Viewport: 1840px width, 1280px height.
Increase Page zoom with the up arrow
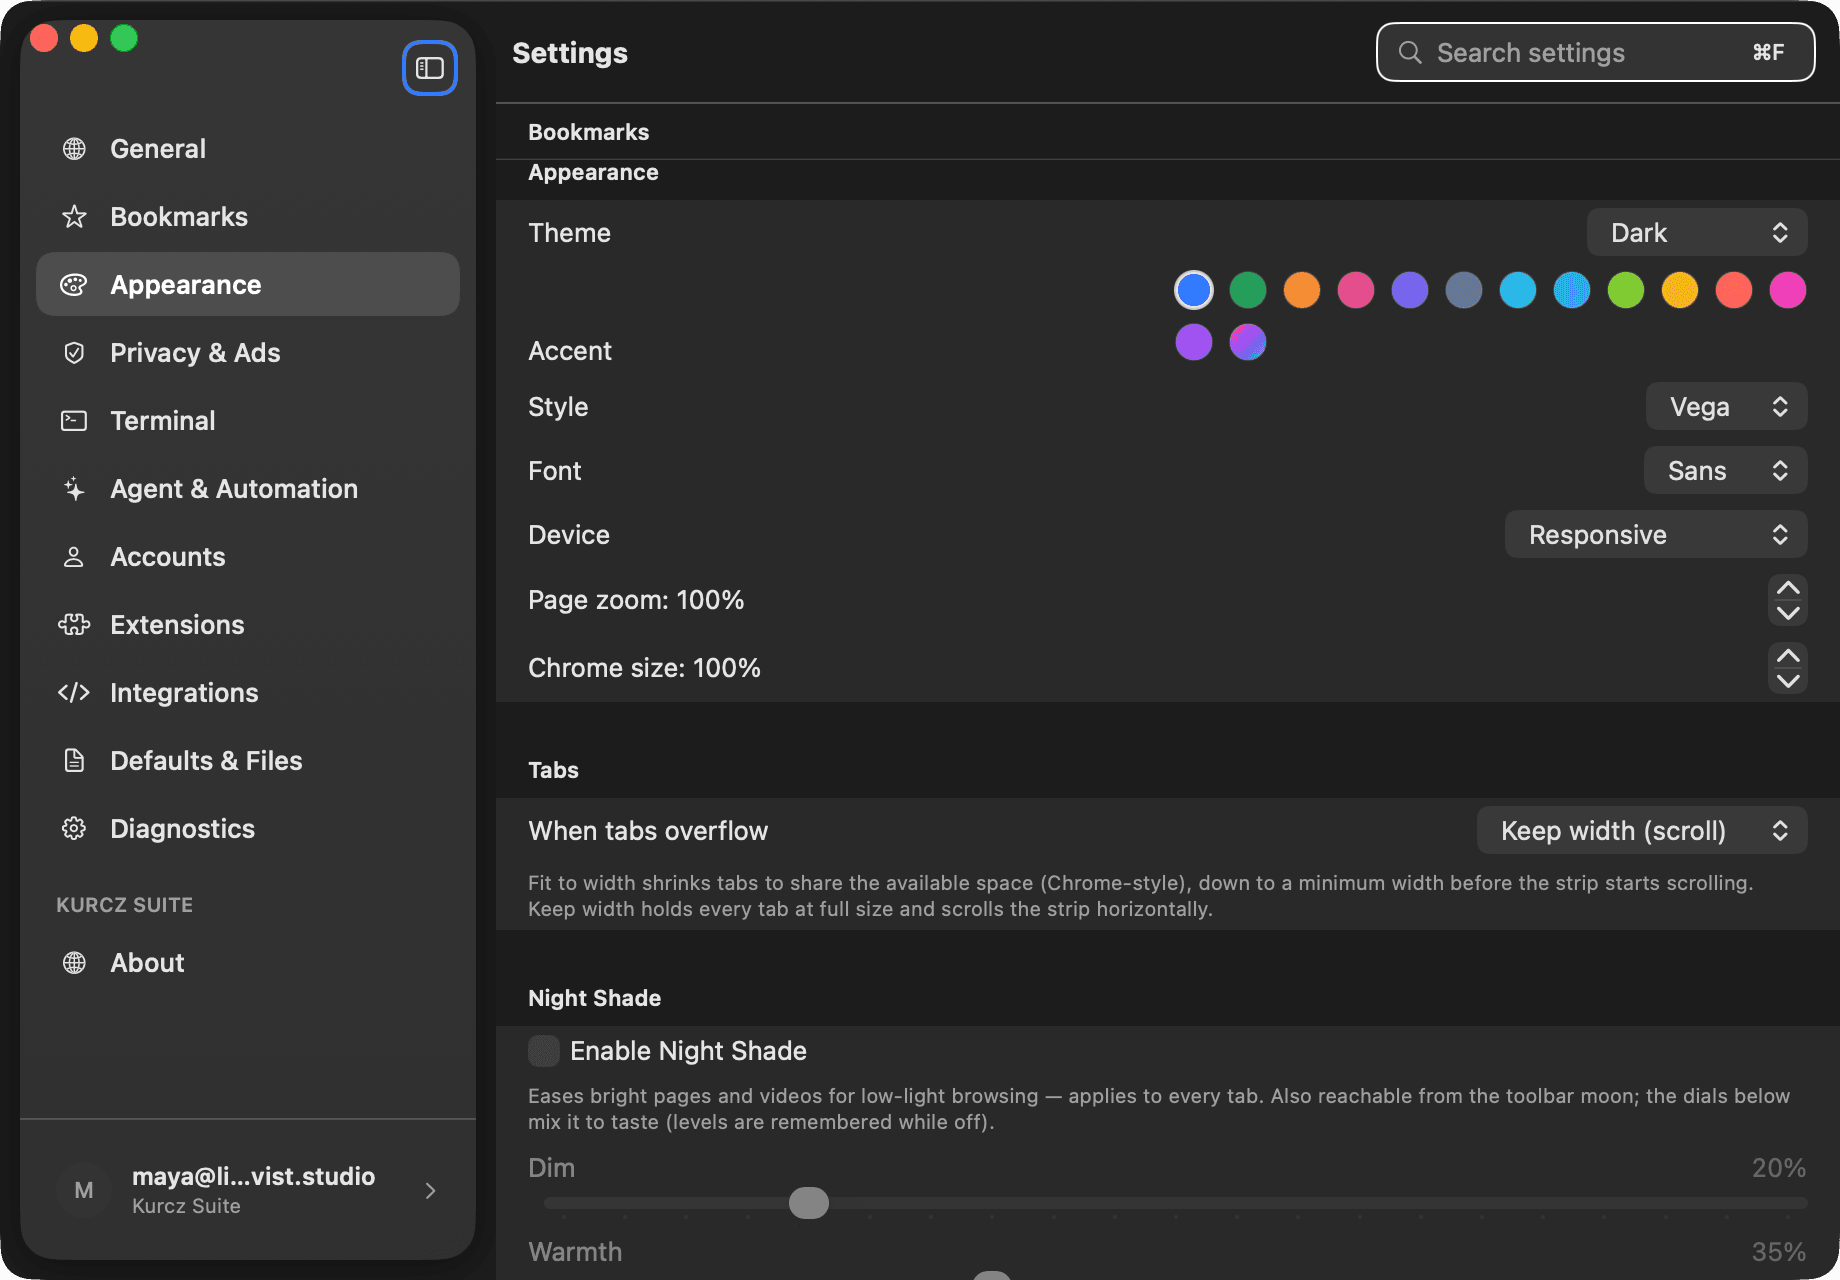coord(1788,588)
